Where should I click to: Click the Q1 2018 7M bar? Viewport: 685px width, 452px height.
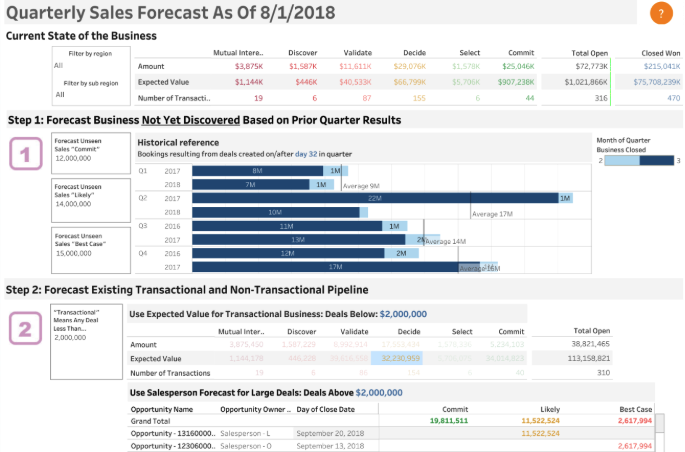[x=250, y=185]
